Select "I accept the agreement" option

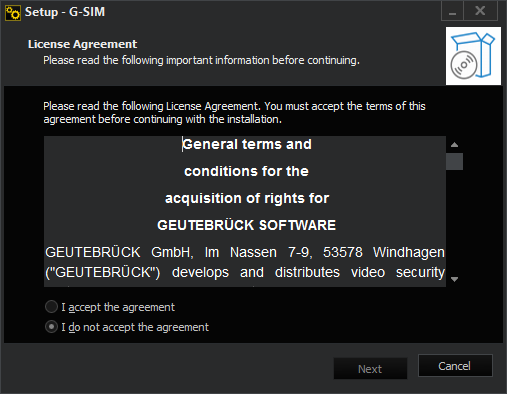point(110,307)
